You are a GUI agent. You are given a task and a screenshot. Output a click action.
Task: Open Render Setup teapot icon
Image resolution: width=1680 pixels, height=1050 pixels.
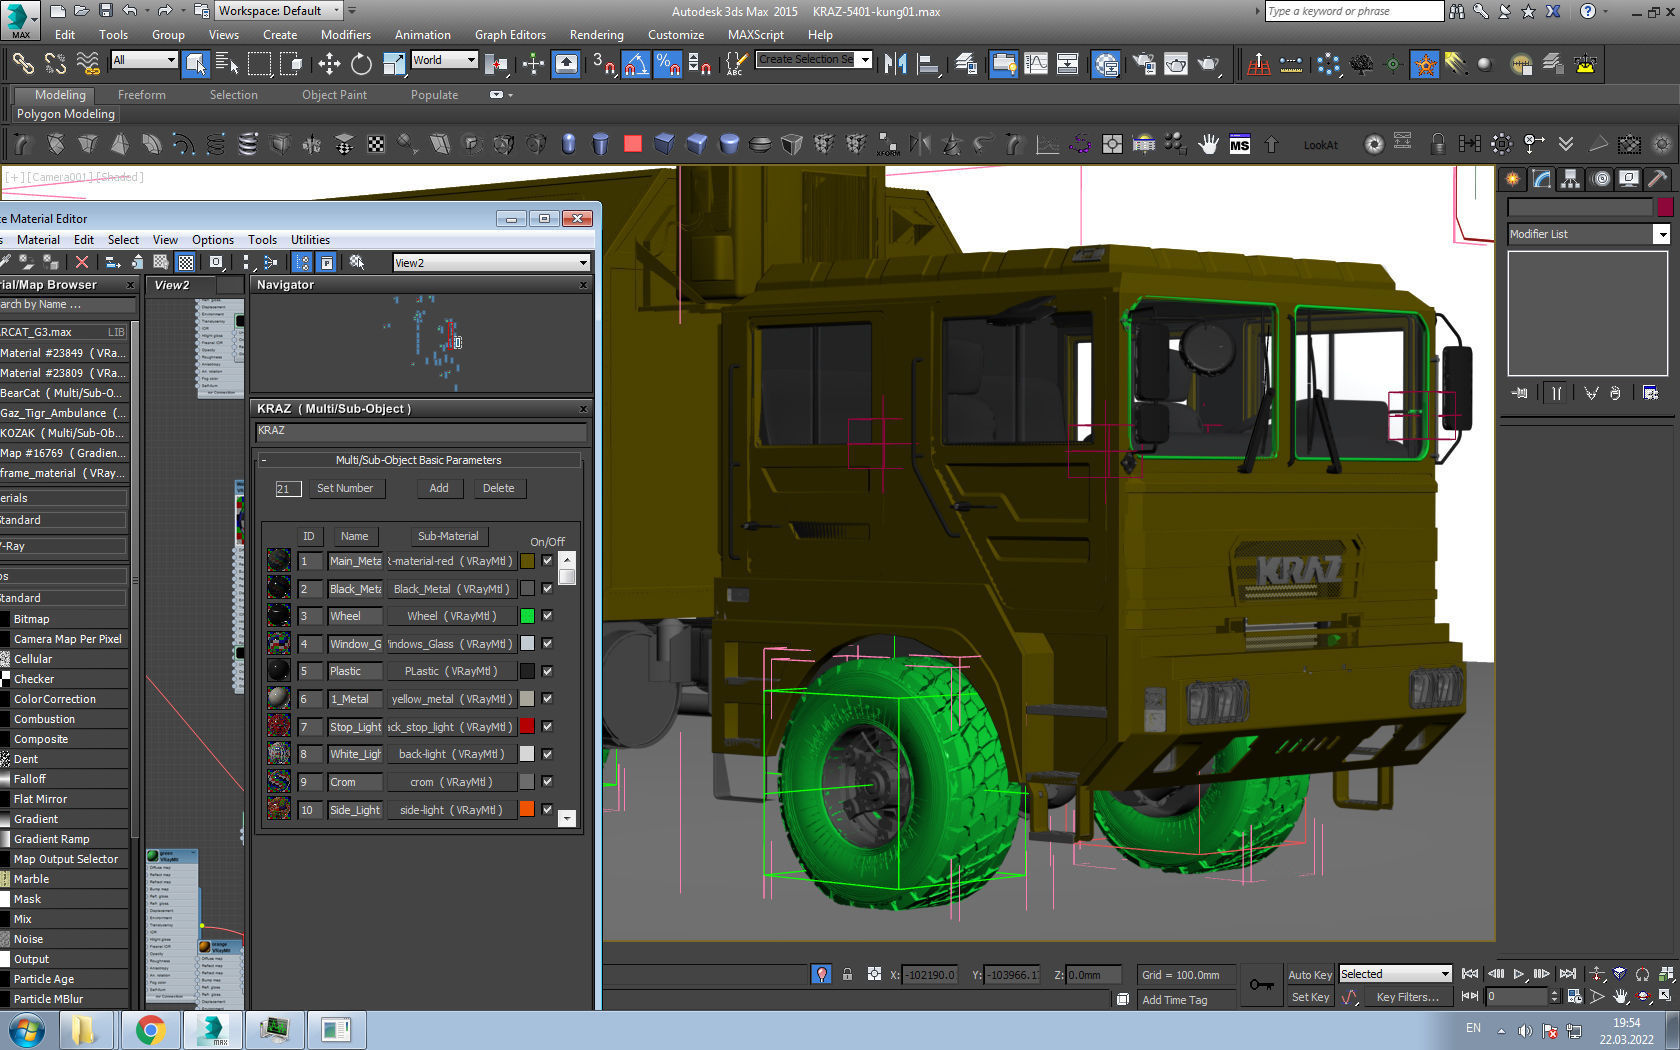(x=1144, y=64)
